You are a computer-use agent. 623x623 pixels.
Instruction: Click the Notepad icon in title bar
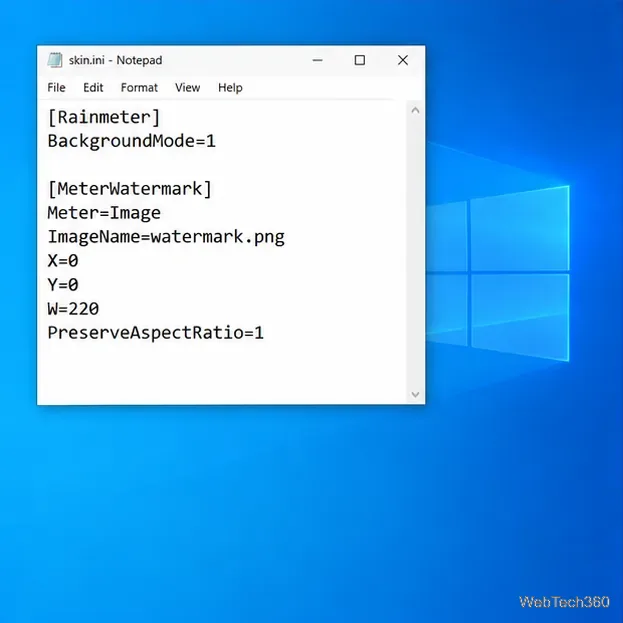[55, 60]
